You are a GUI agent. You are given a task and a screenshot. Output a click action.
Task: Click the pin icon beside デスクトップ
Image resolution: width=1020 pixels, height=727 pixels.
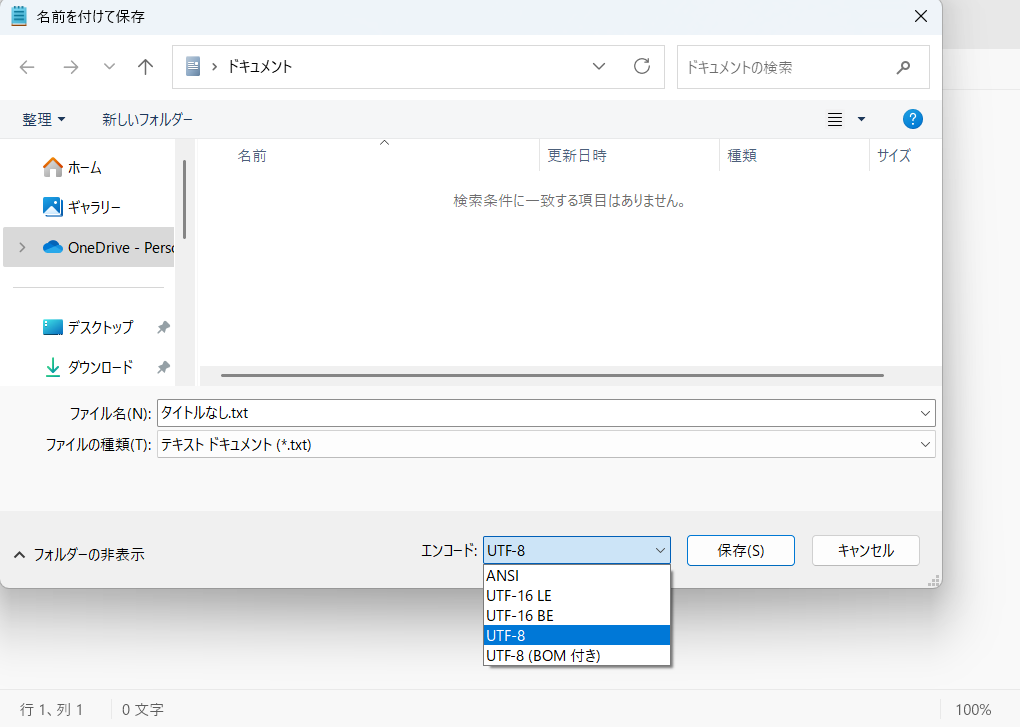pyautogui.click(x=163, y=327)
